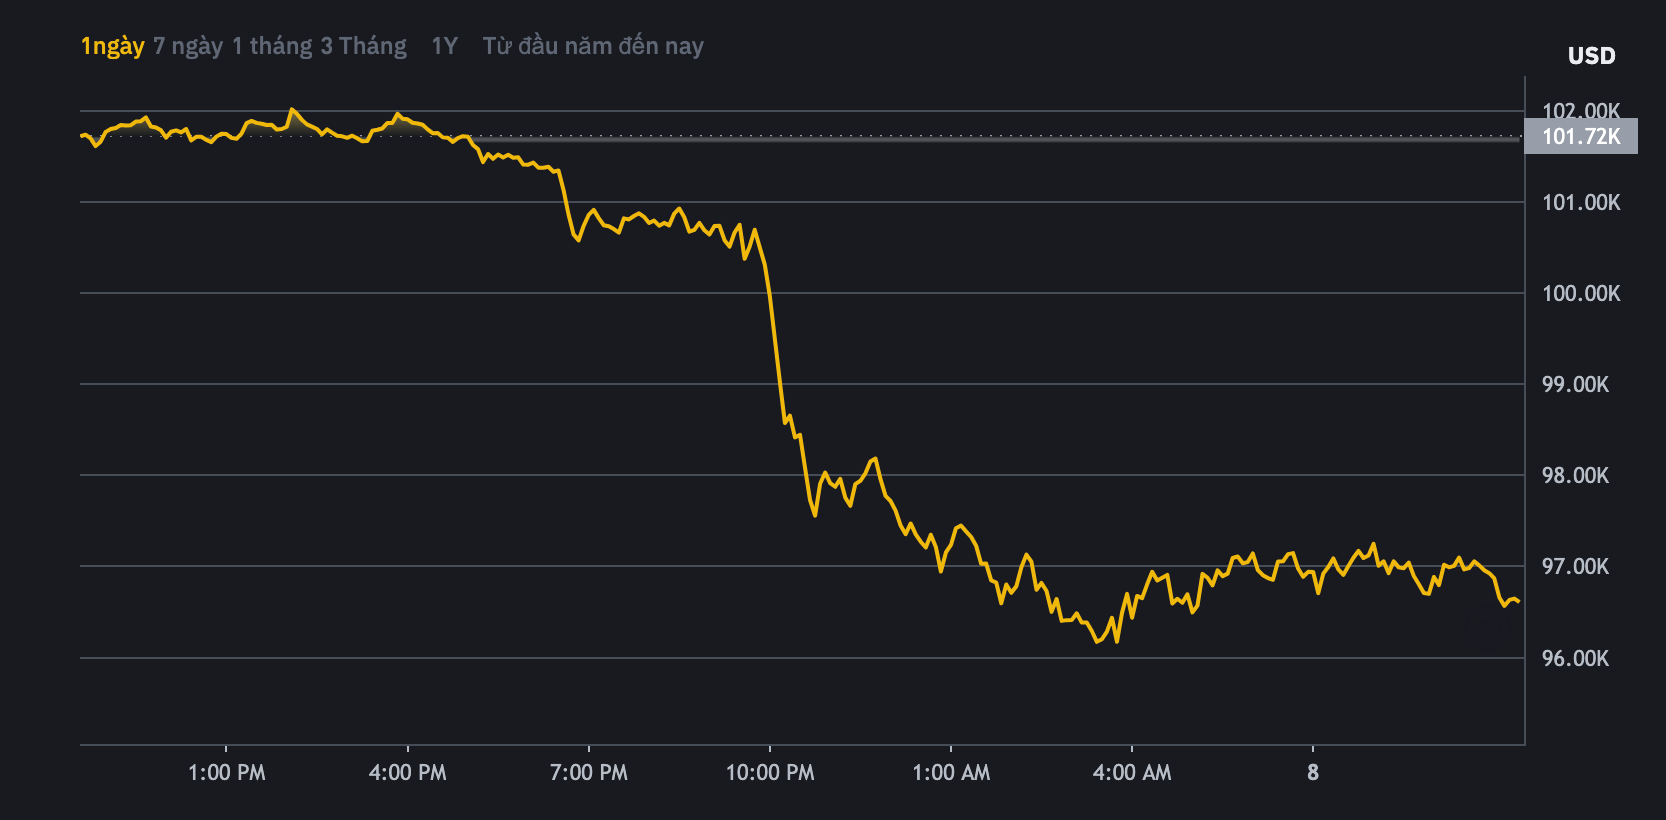Click the 7:00 PM time axis marker
This screenshot has width=1666, height=820.
[589, 772]
